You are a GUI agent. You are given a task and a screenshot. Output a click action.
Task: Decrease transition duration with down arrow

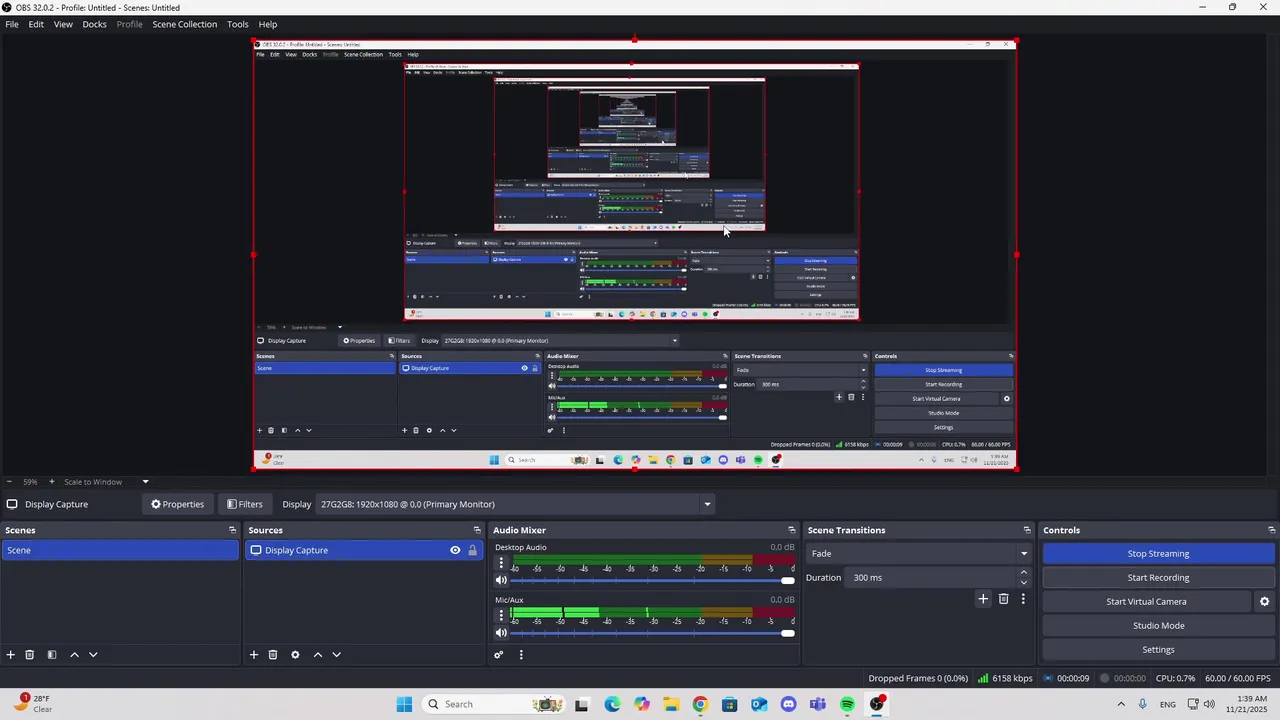(x=1023, y=582)
